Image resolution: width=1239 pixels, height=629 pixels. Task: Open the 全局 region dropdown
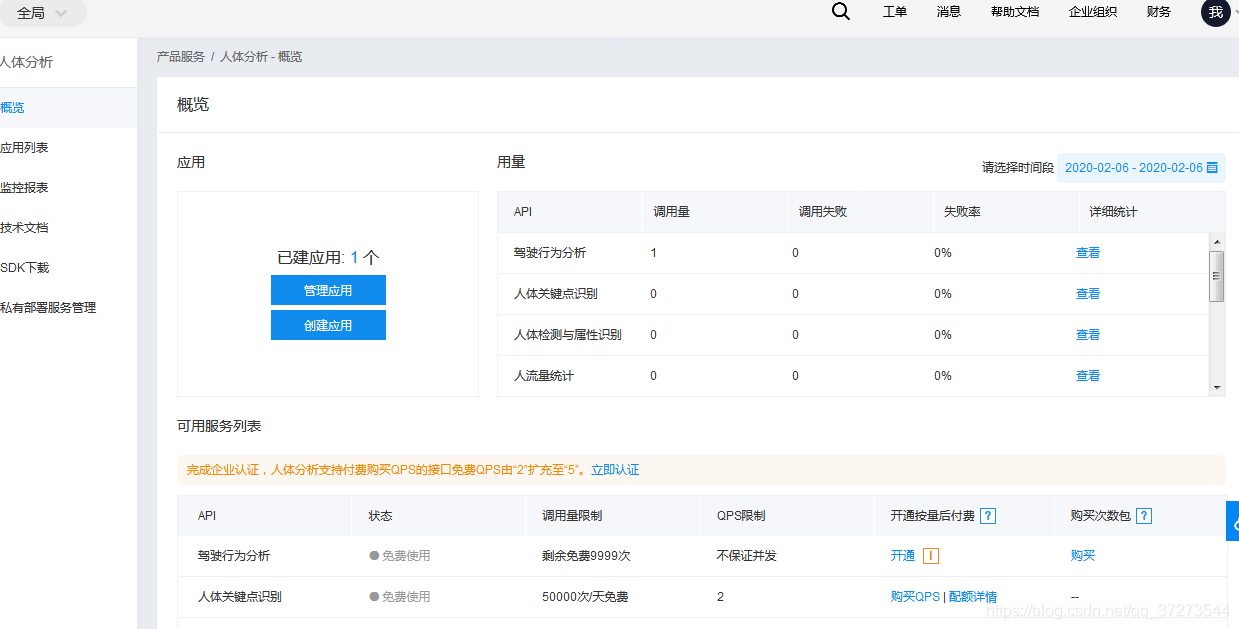coord(42,13)
